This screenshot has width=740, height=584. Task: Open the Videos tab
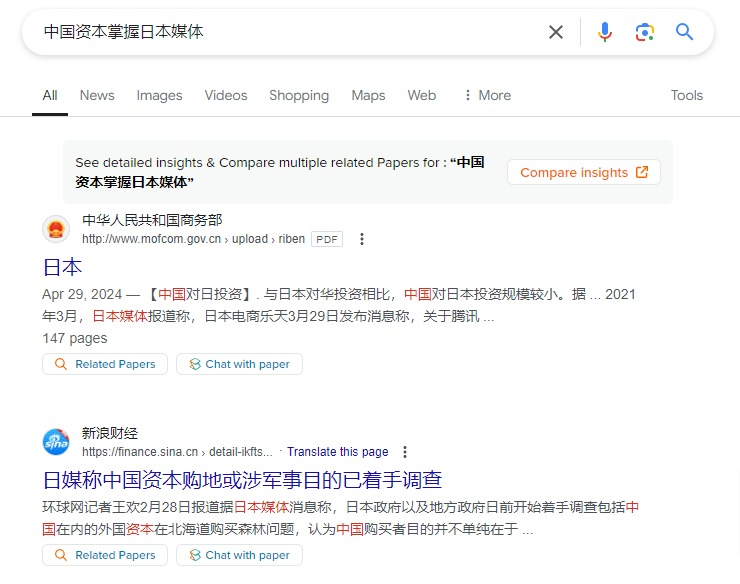pyautogui.click(x=226, y=95)
